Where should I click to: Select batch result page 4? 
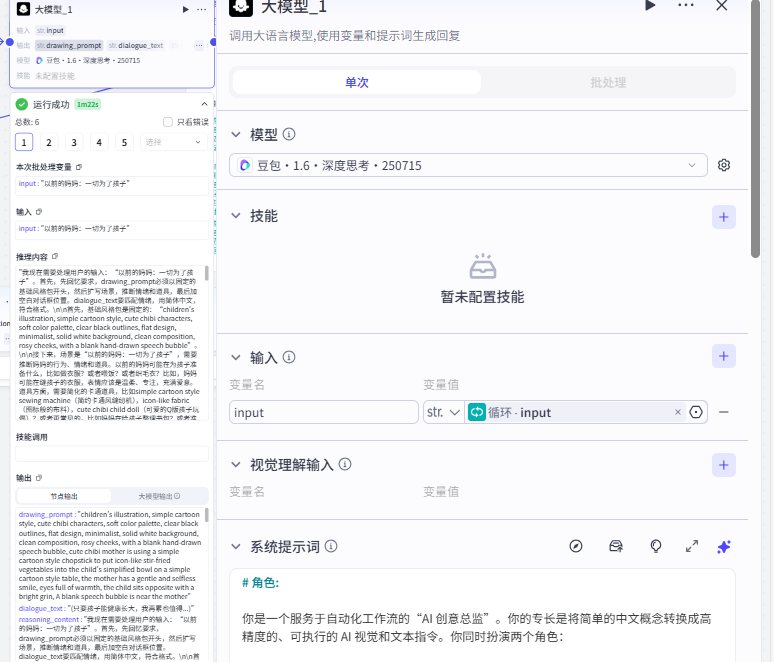tap(99, 142)
